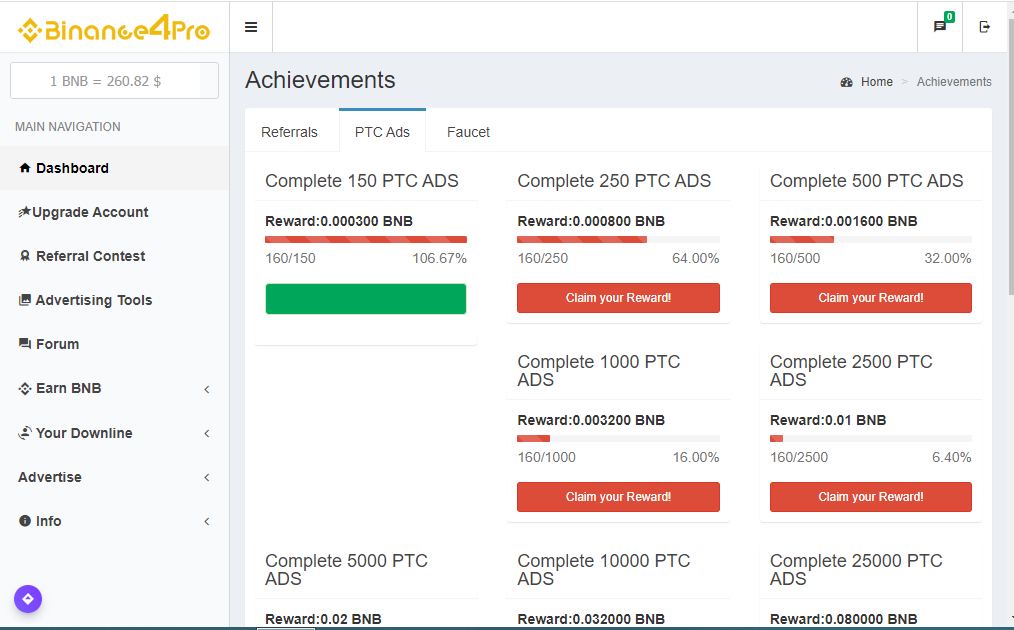Image resolution: width=1014 pixels, height=630 pixels.
Task: Open the Forum sidebar item
Action: point(57,344)
